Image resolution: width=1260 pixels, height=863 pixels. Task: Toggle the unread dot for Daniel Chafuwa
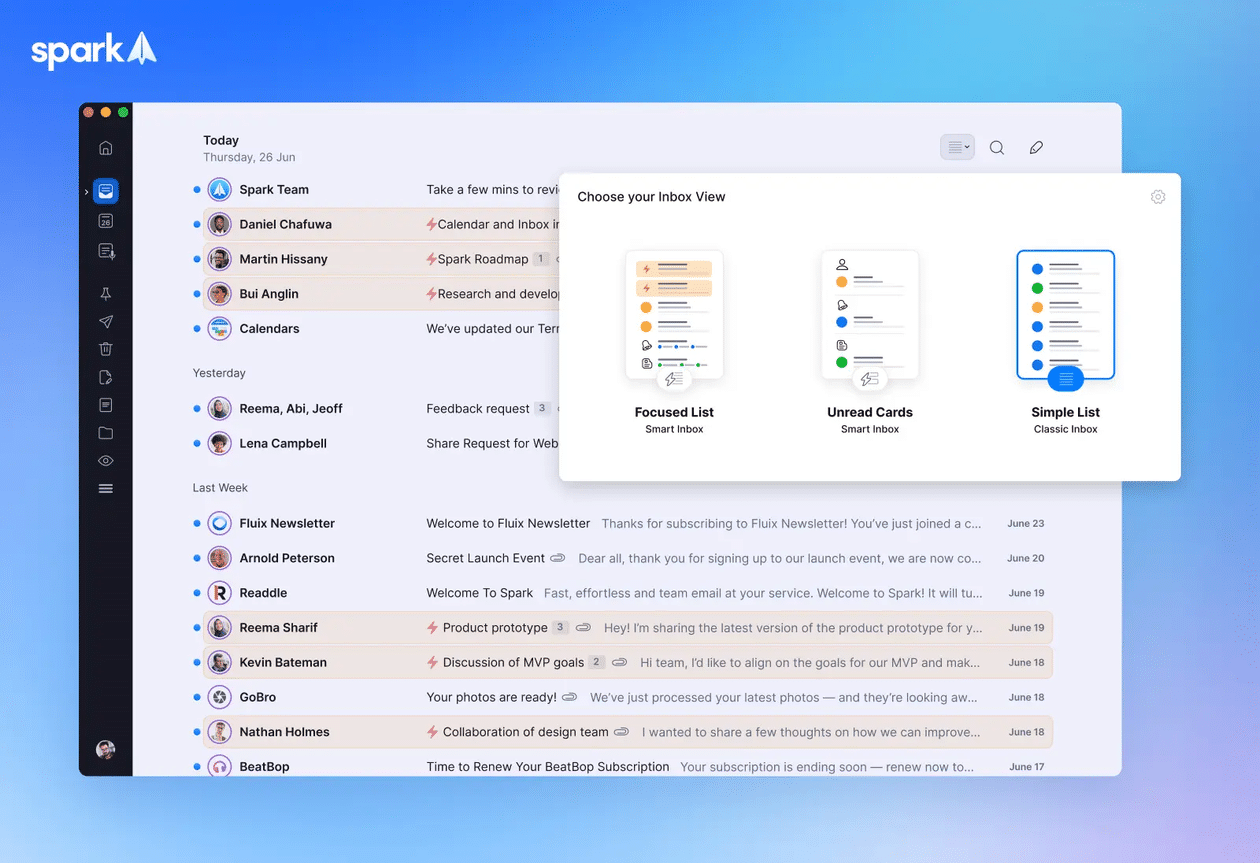click(197, 224)
